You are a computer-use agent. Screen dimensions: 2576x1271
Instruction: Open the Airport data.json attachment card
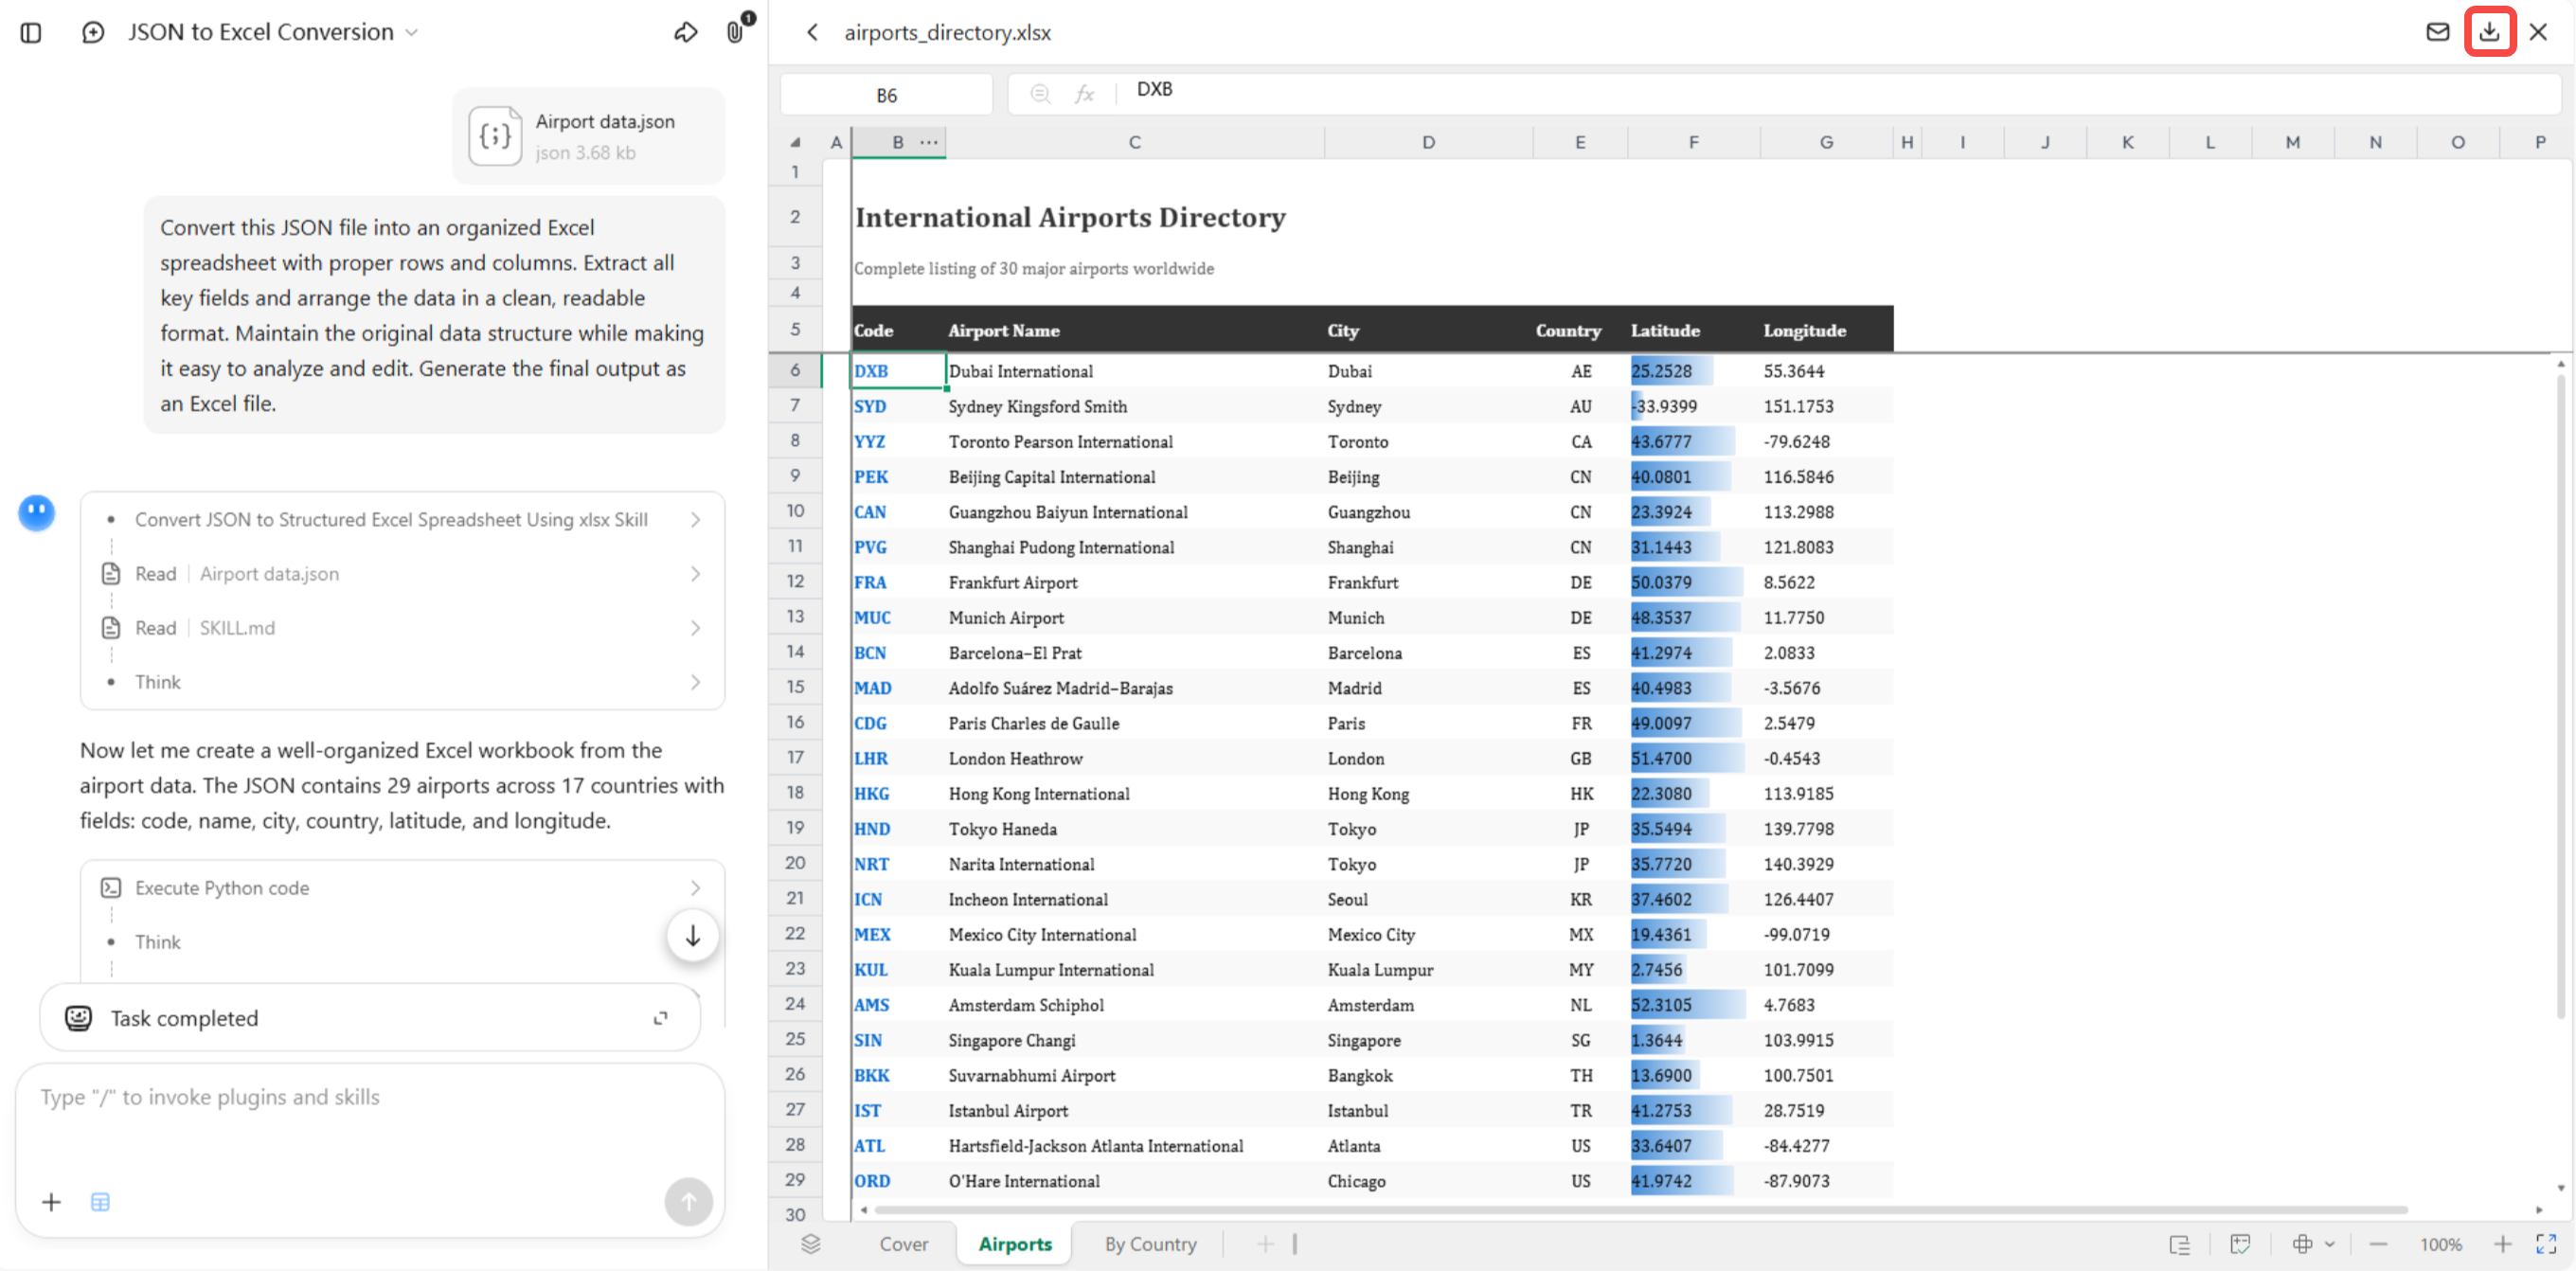tap(589, 136)
